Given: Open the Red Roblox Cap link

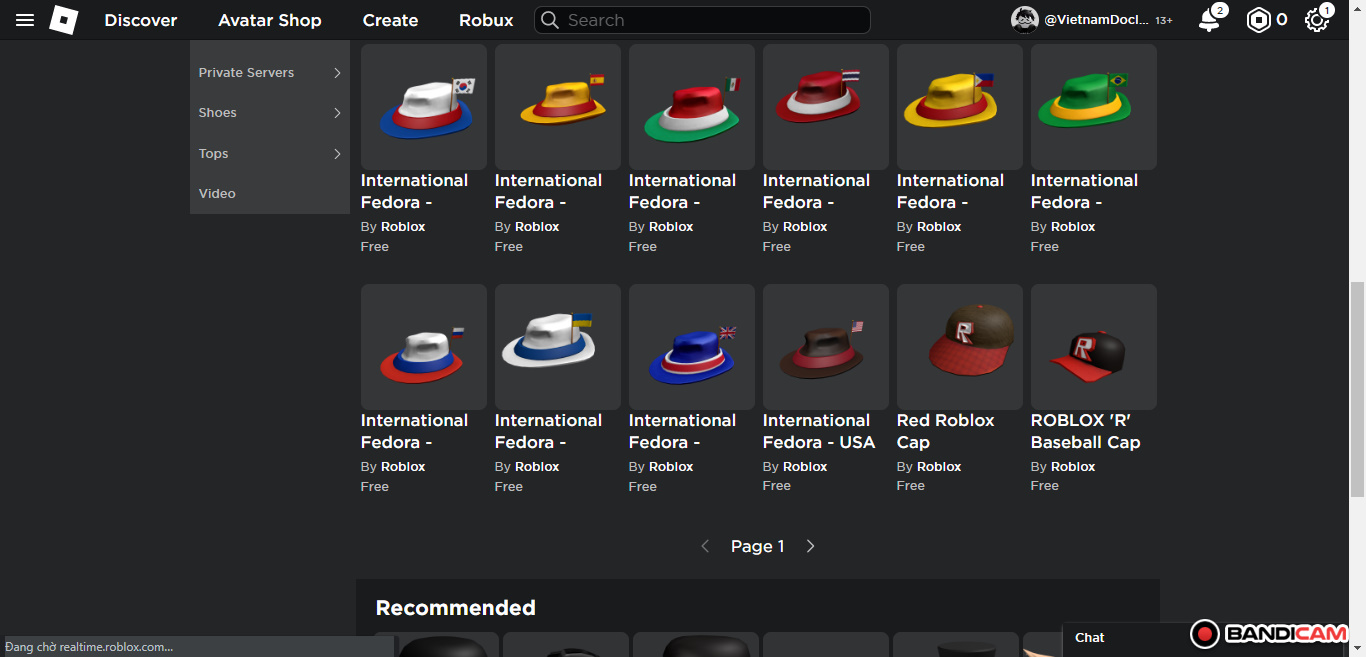Looking at the screenshot, I should click(x=945, y=431).
